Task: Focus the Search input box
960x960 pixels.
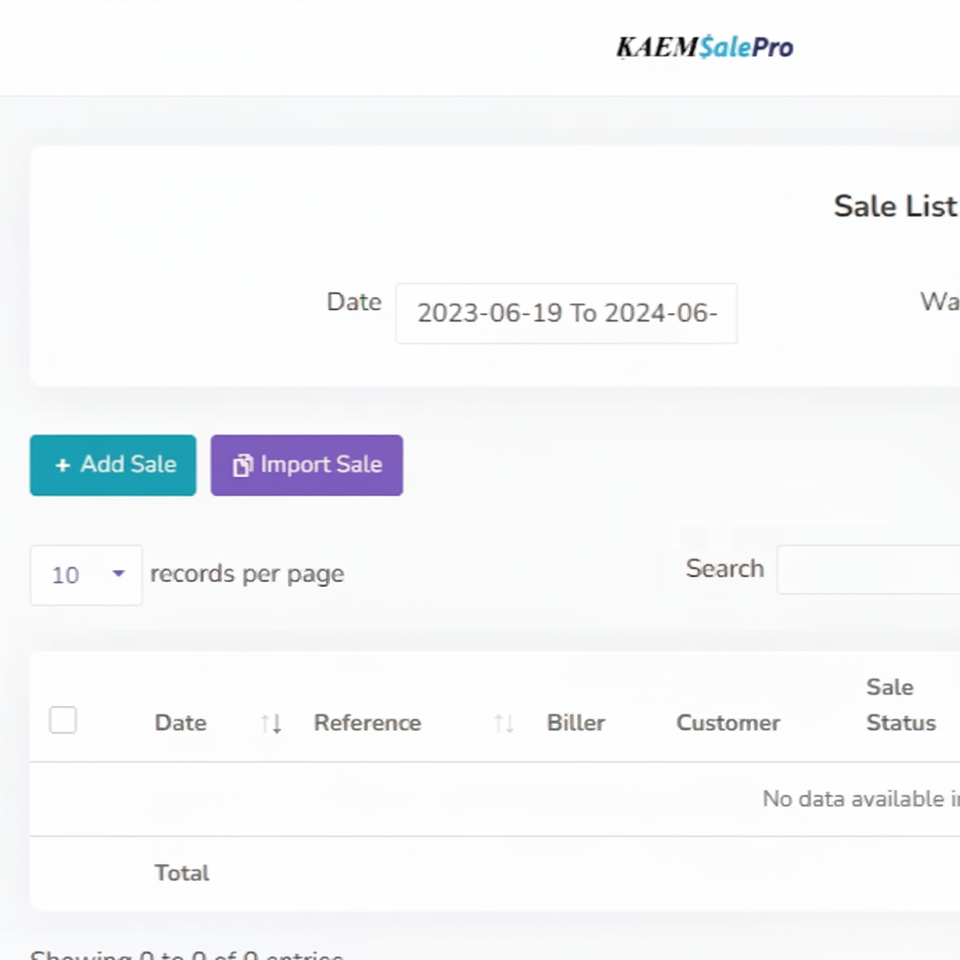Action: 868,570
